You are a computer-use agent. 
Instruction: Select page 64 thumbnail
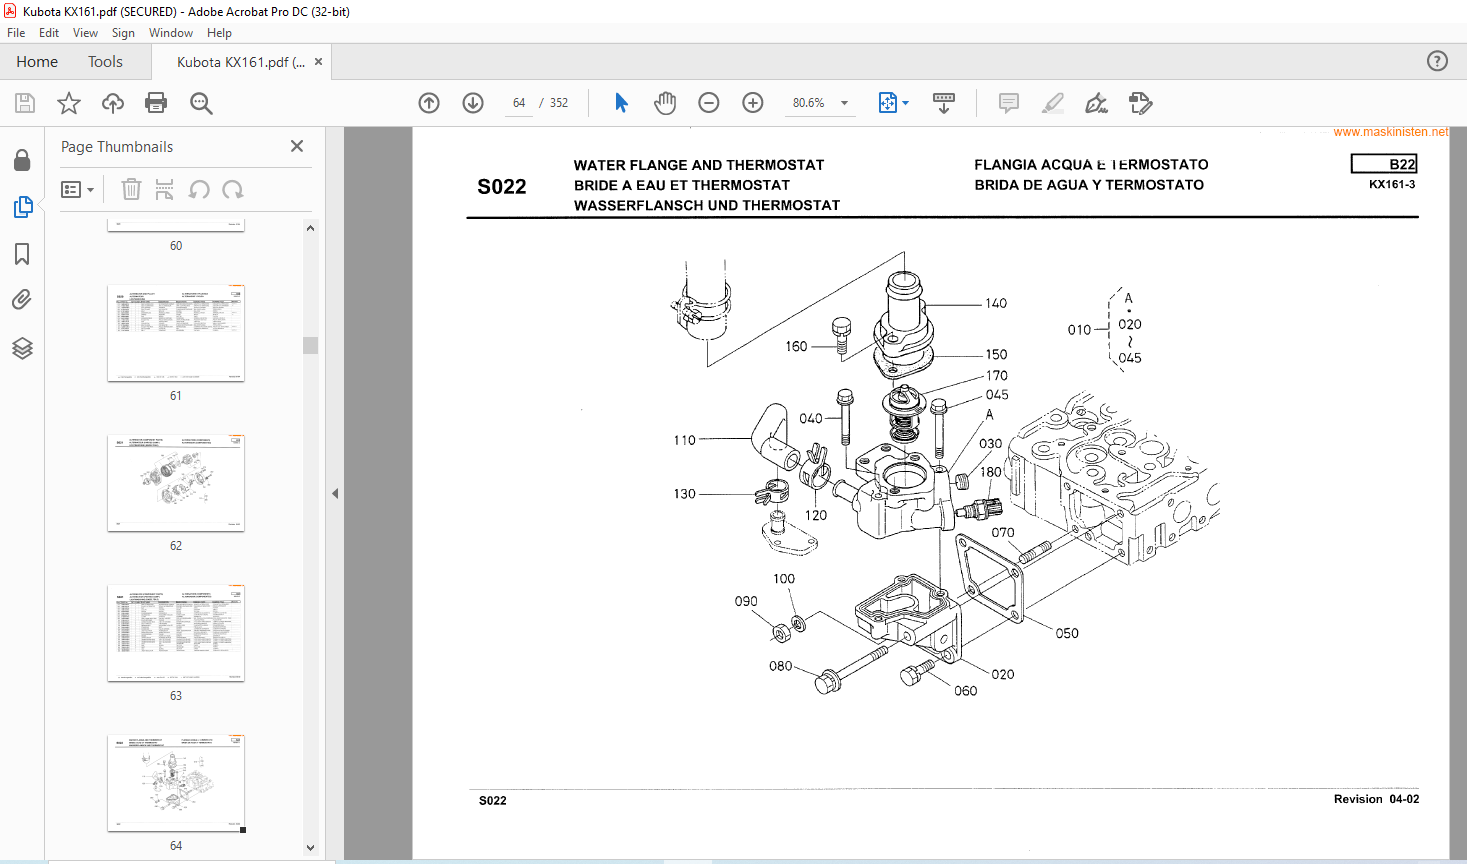pyautogui.click(x=176, y=783)
